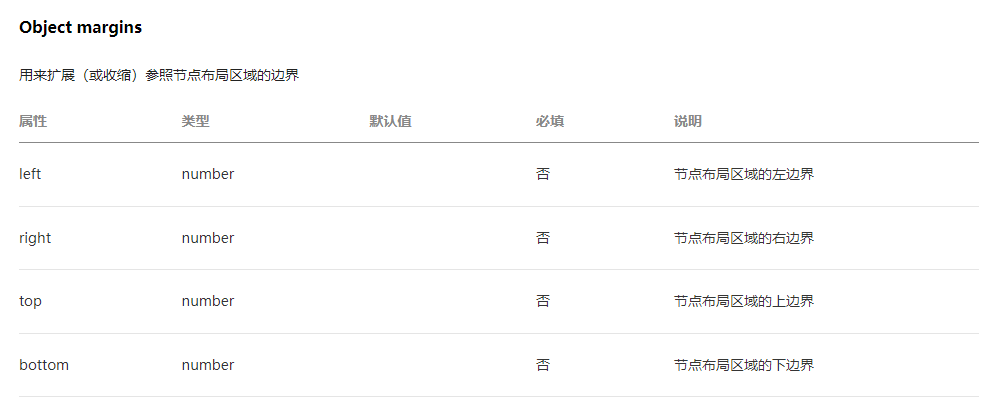Image resolution: width=988 pixels, height=400 pixels.
Task: Click the 说明 column header
Action: click(687, 121)
